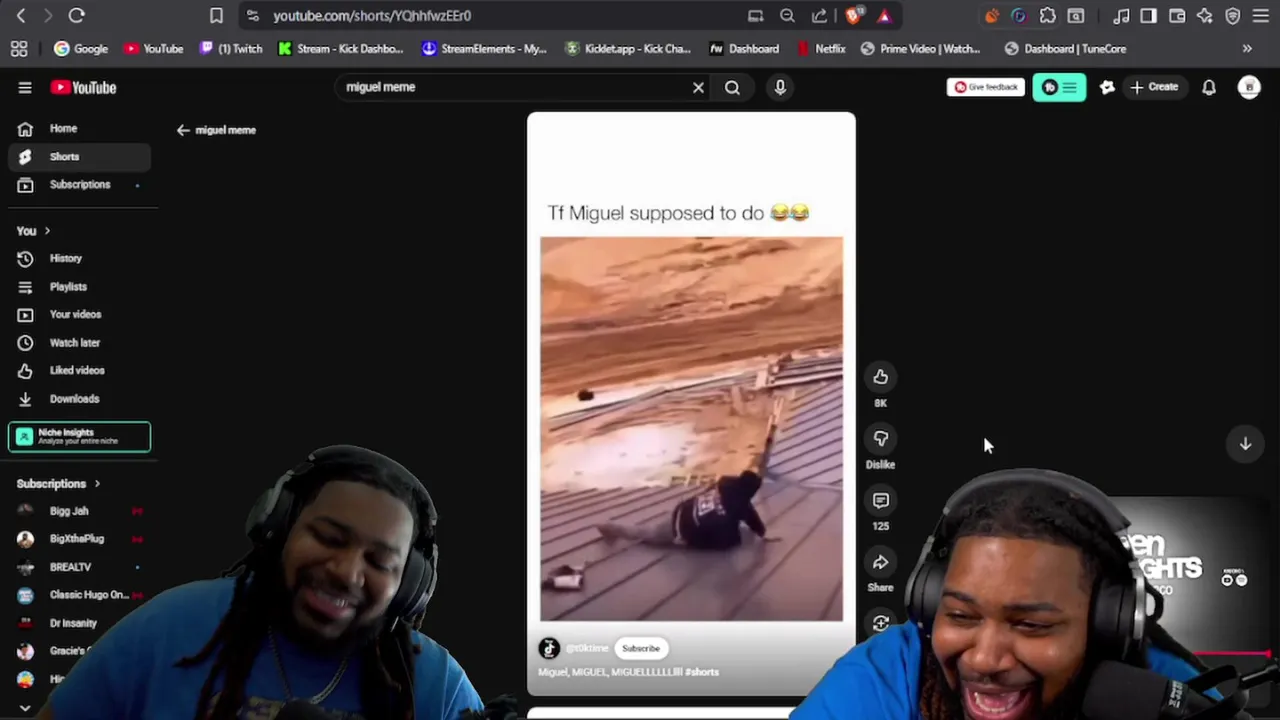The width and height of the screenshot is (1280, 720).
Task: Go to next Short arrow
Action: 1245,443
